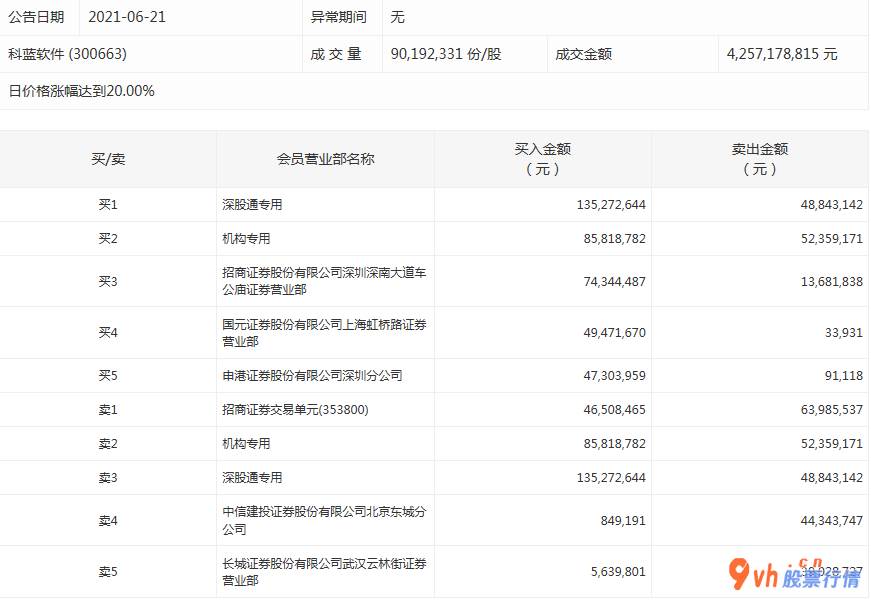
Task: Select the 买3 row label
Action: (108, 281)
